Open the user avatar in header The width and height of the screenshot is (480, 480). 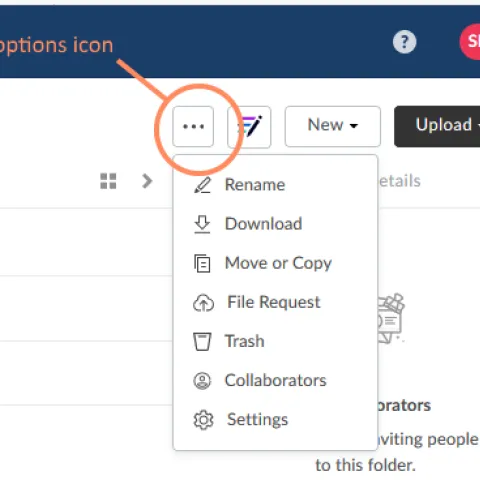click(x=470, y=42)
